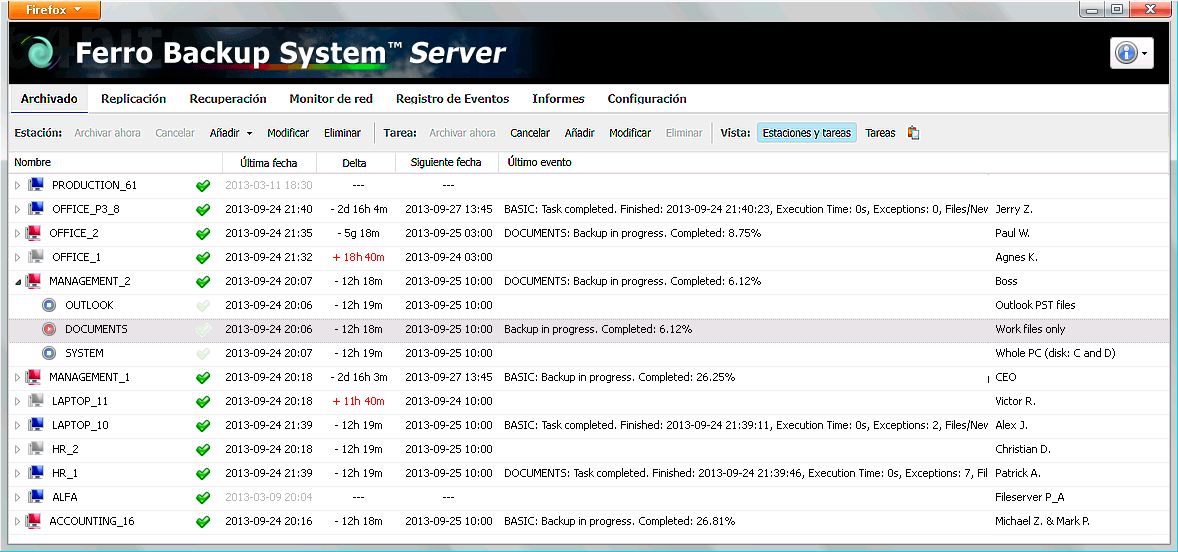The height and width of the screenshot is (552, 1178).
Task: Sort by the Delta column header
Action: pos(354,162)
